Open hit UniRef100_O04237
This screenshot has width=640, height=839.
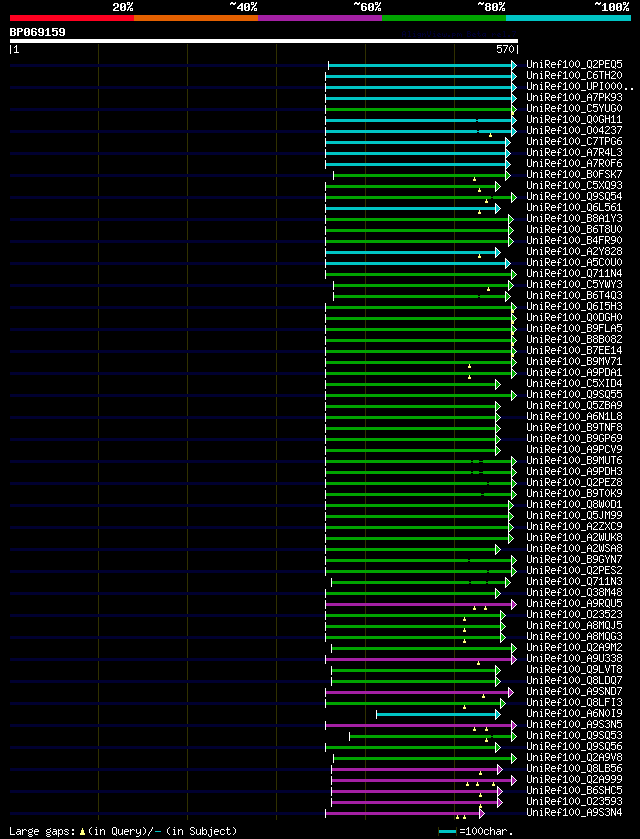tap(574, 131)
